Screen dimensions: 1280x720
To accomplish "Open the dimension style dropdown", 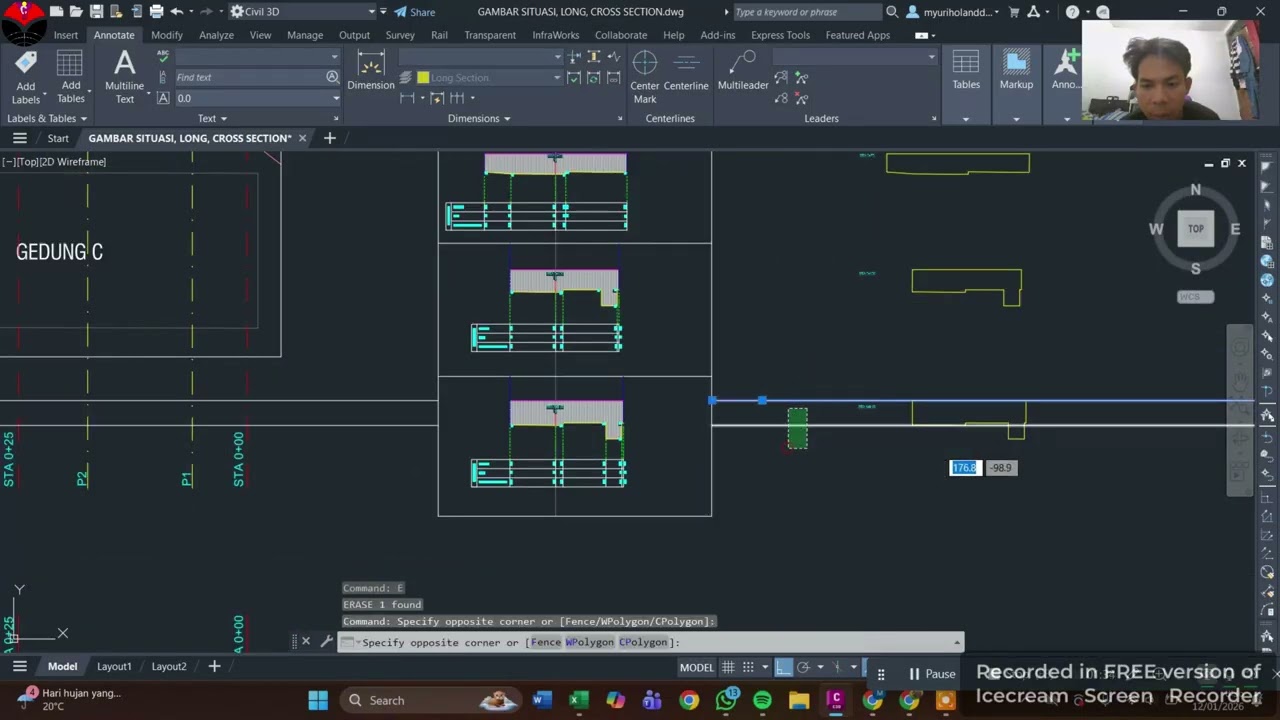I will coord(557,57).
